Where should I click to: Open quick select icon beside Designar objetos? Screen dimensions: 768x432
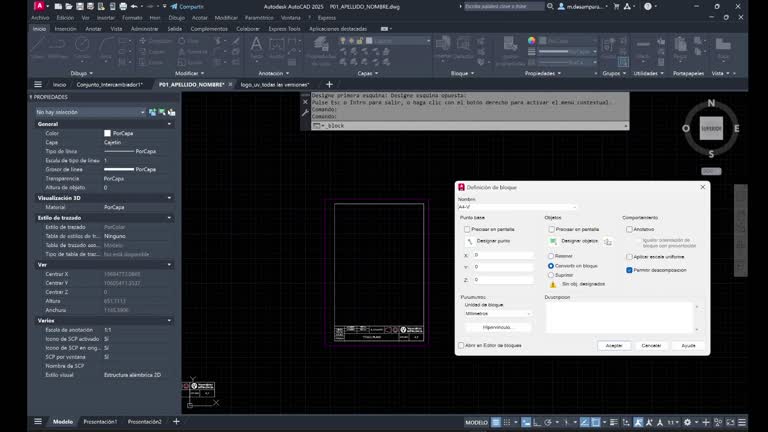click(x=607, y=241)
